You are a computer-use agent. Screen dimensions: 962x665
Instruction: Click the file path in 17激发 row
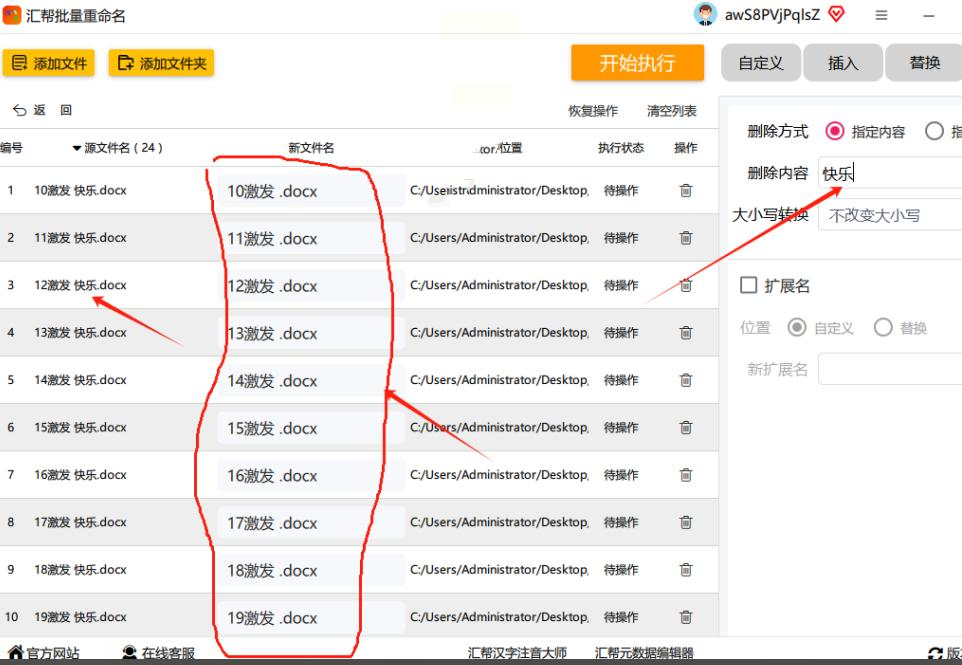pos(499,523)
